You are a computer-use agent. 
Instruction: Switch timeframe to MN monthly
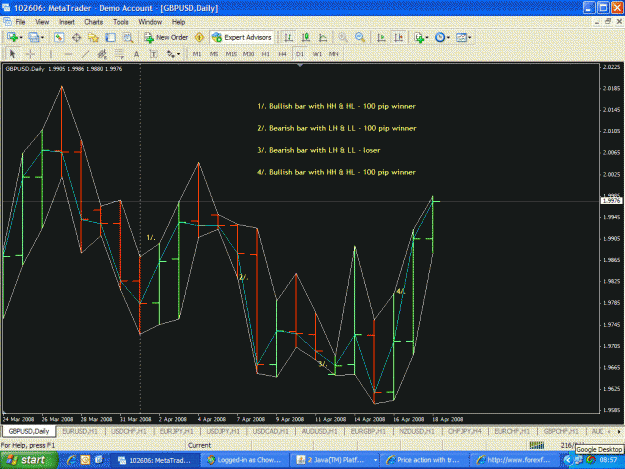[x=334, y=54]
